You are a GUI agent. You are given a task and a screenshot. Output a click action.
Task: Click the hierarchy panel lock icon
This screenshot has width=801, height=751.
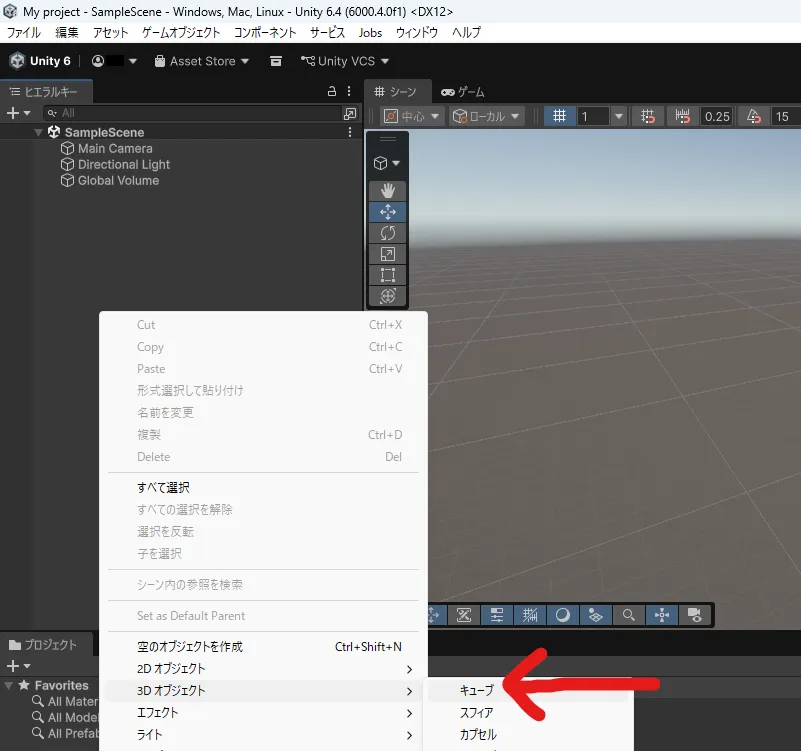pyautogui.click(x=333, y=91)
